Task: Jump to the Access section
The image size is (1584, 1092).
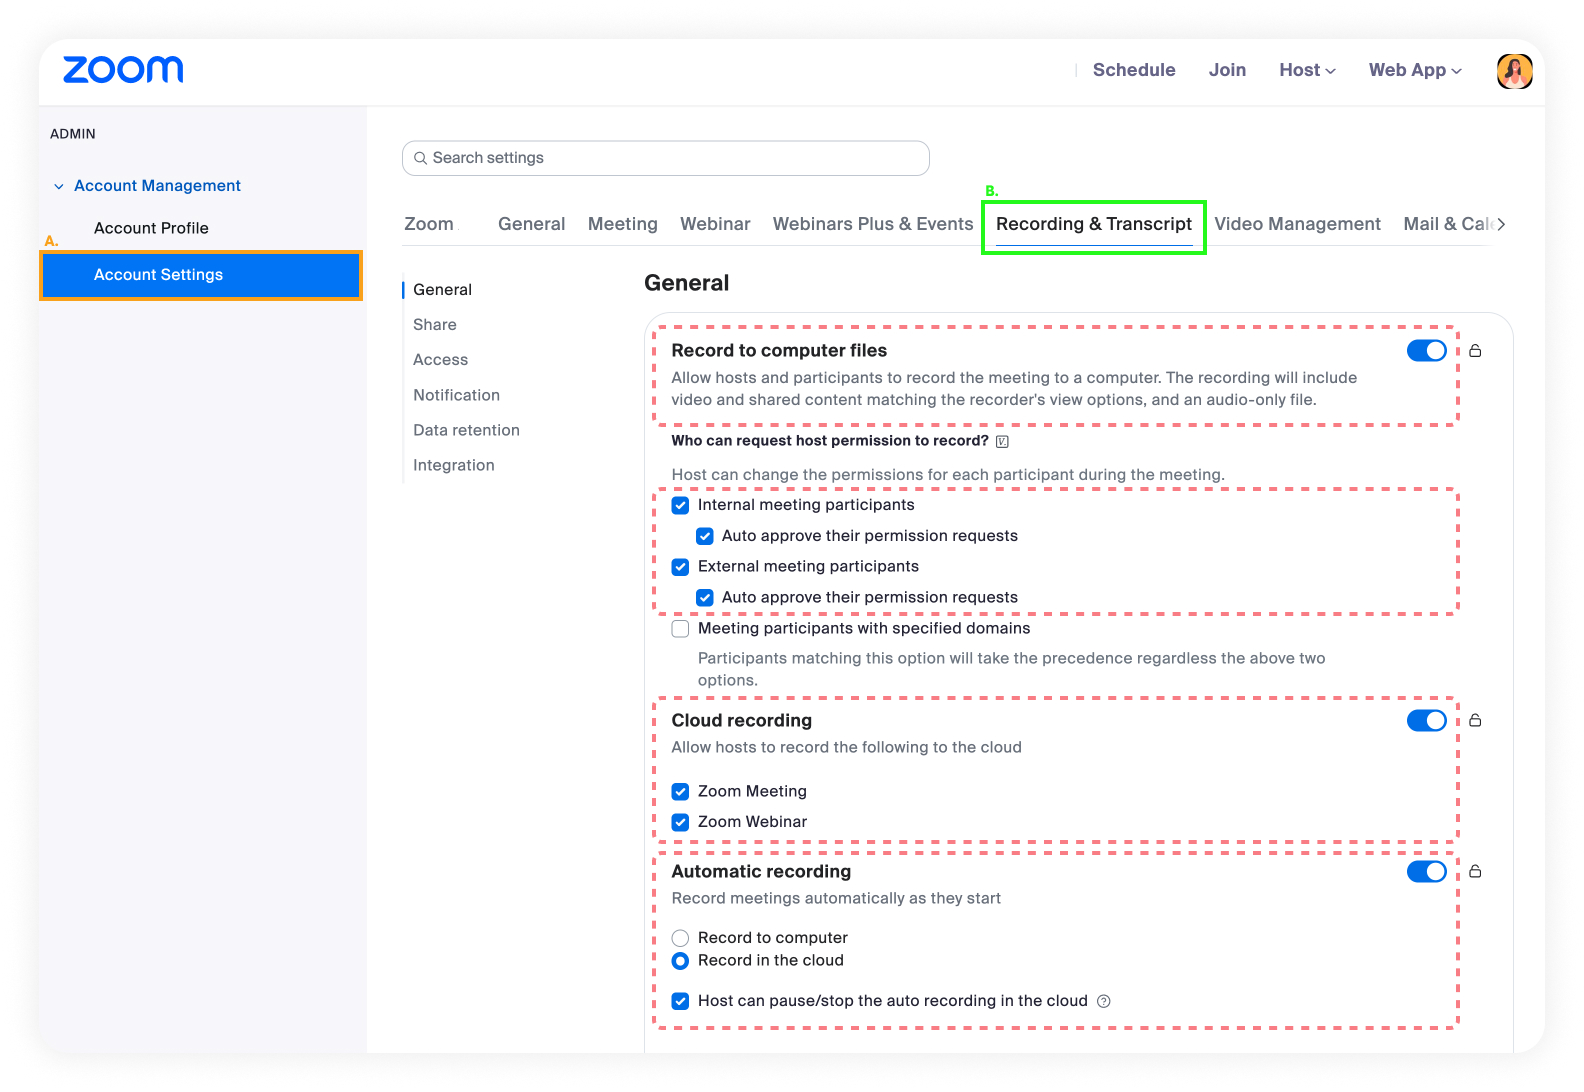Action: point(441,360)
